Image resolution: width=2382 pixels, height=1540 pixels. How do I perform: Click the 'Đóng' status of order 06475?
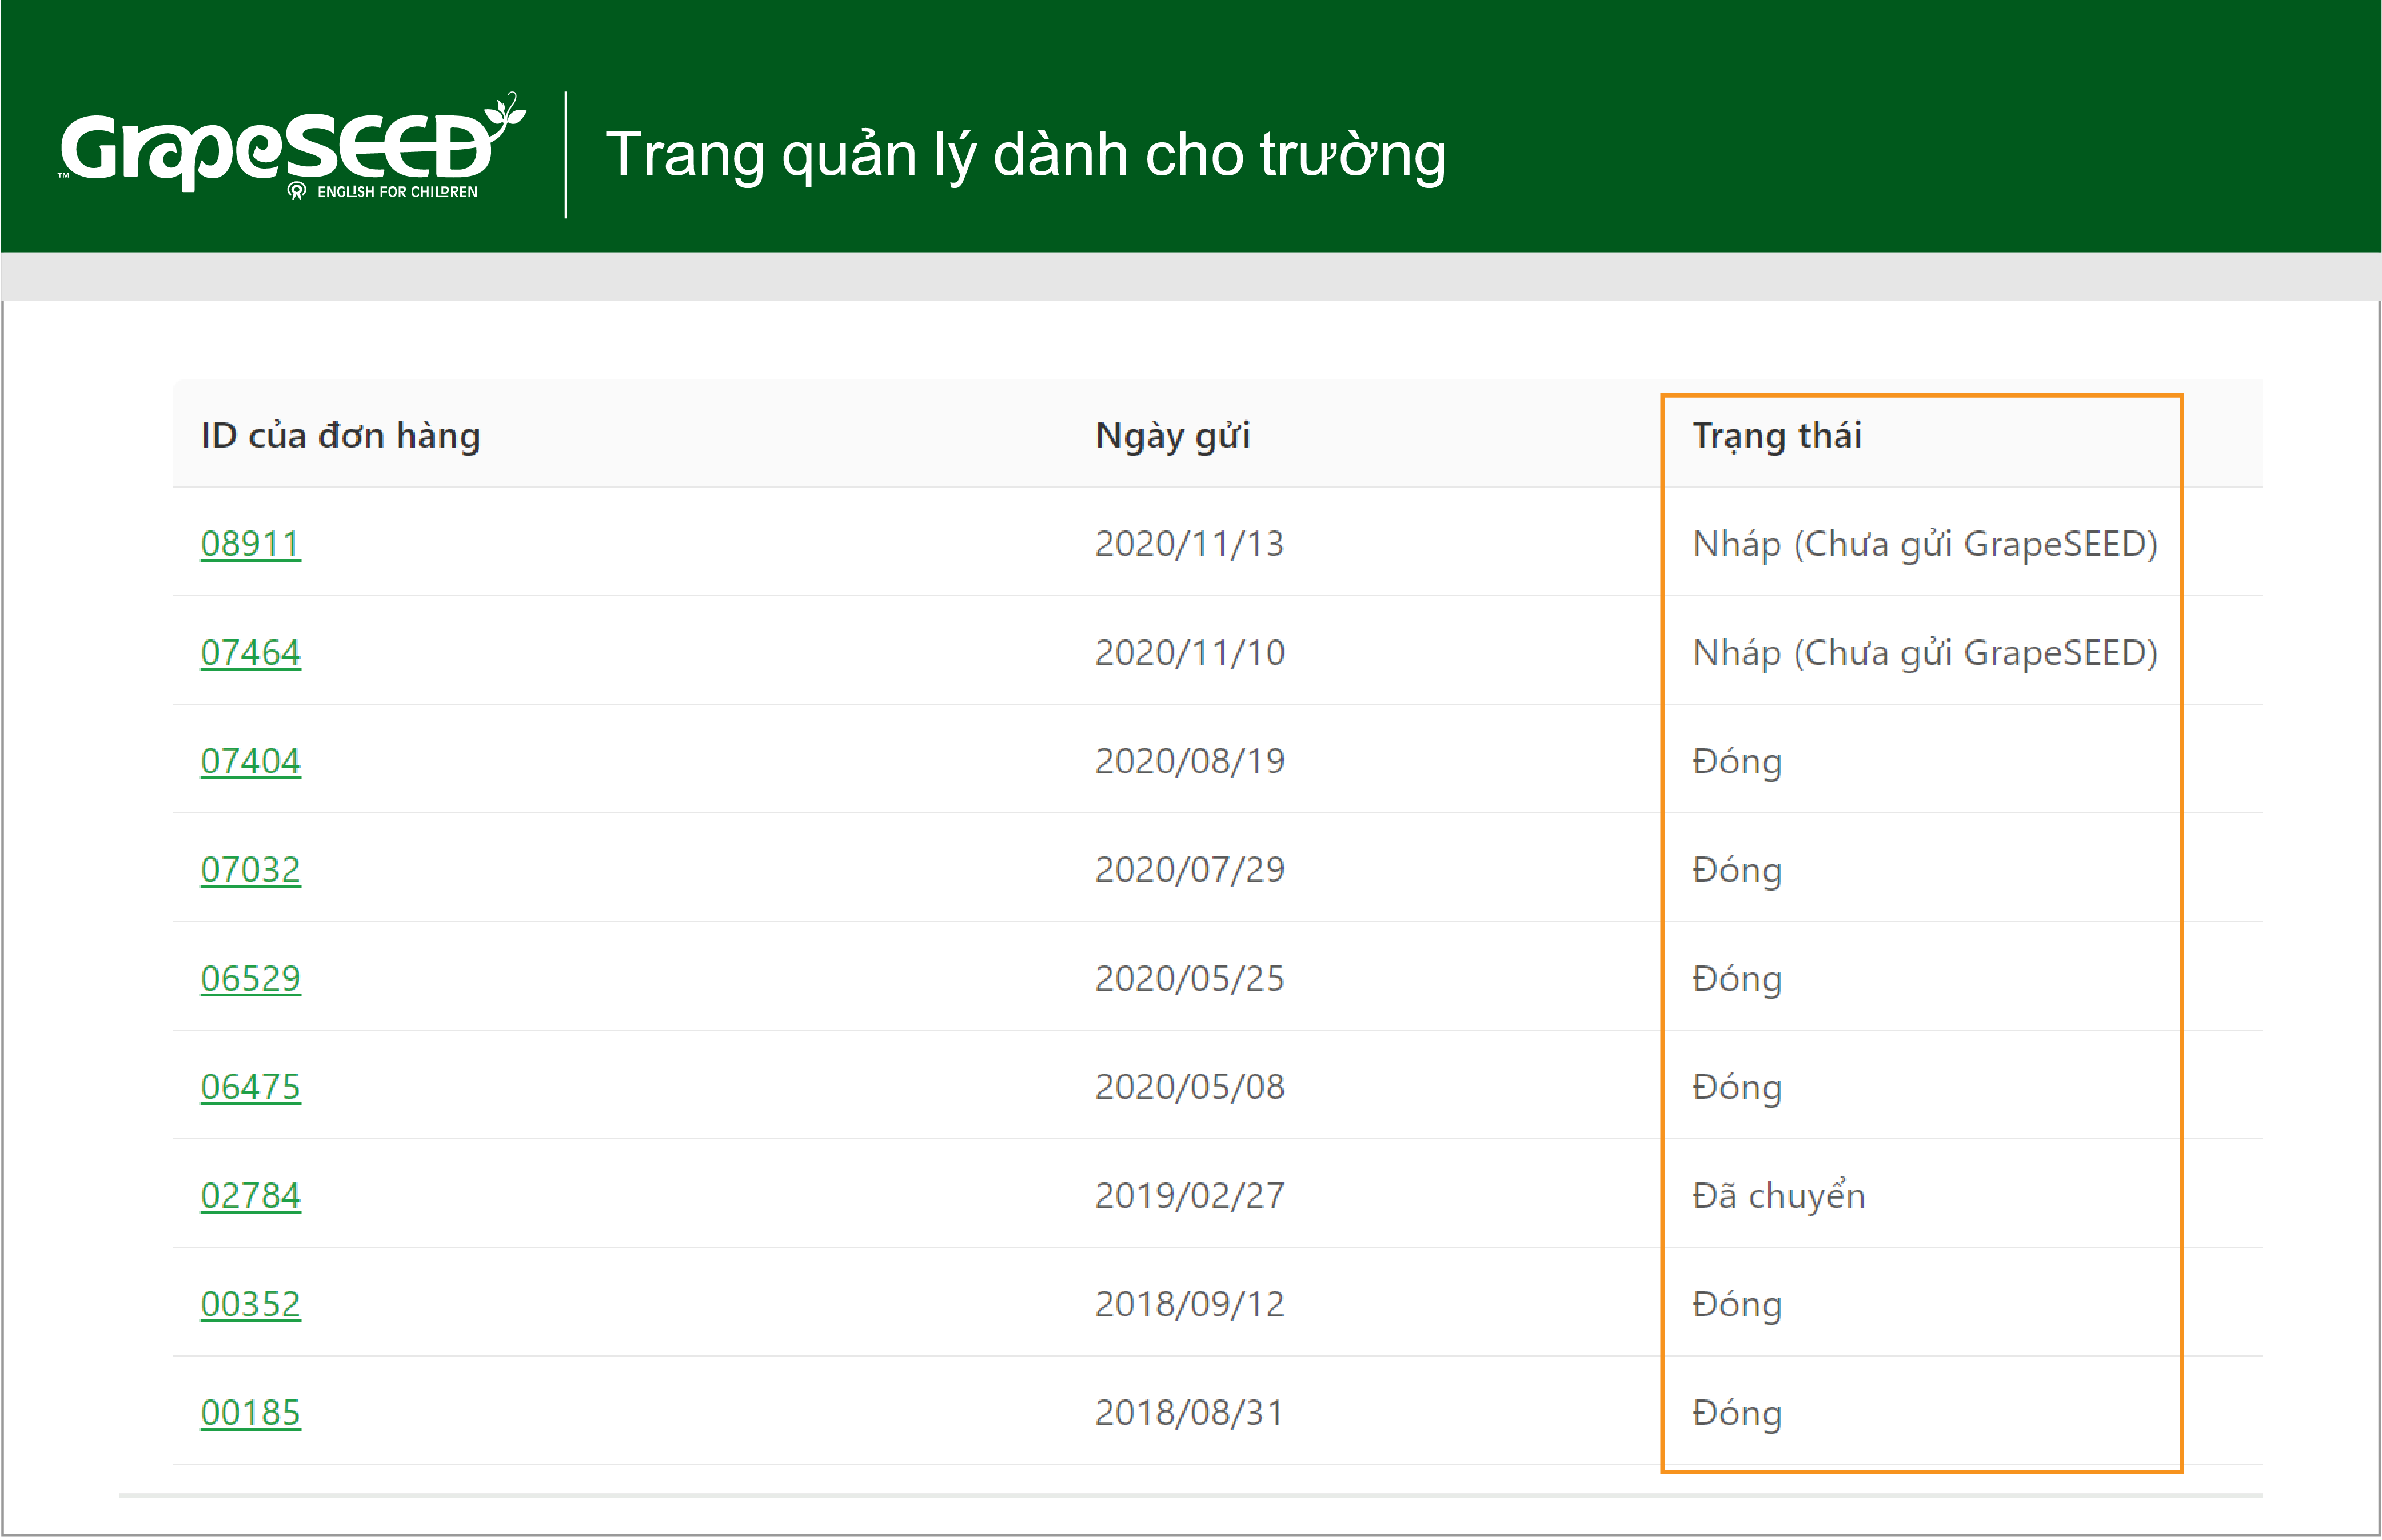point(1737,1088)
